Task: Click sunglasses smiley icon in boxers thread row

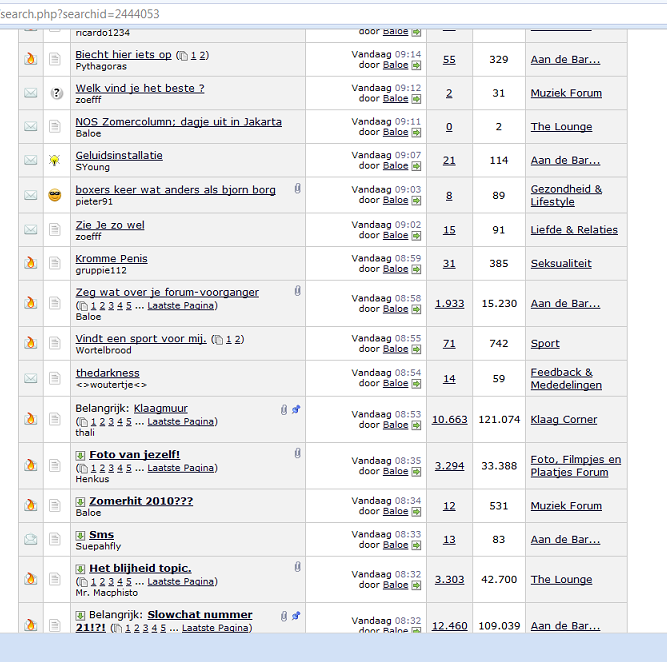Action: pos(57,195)
